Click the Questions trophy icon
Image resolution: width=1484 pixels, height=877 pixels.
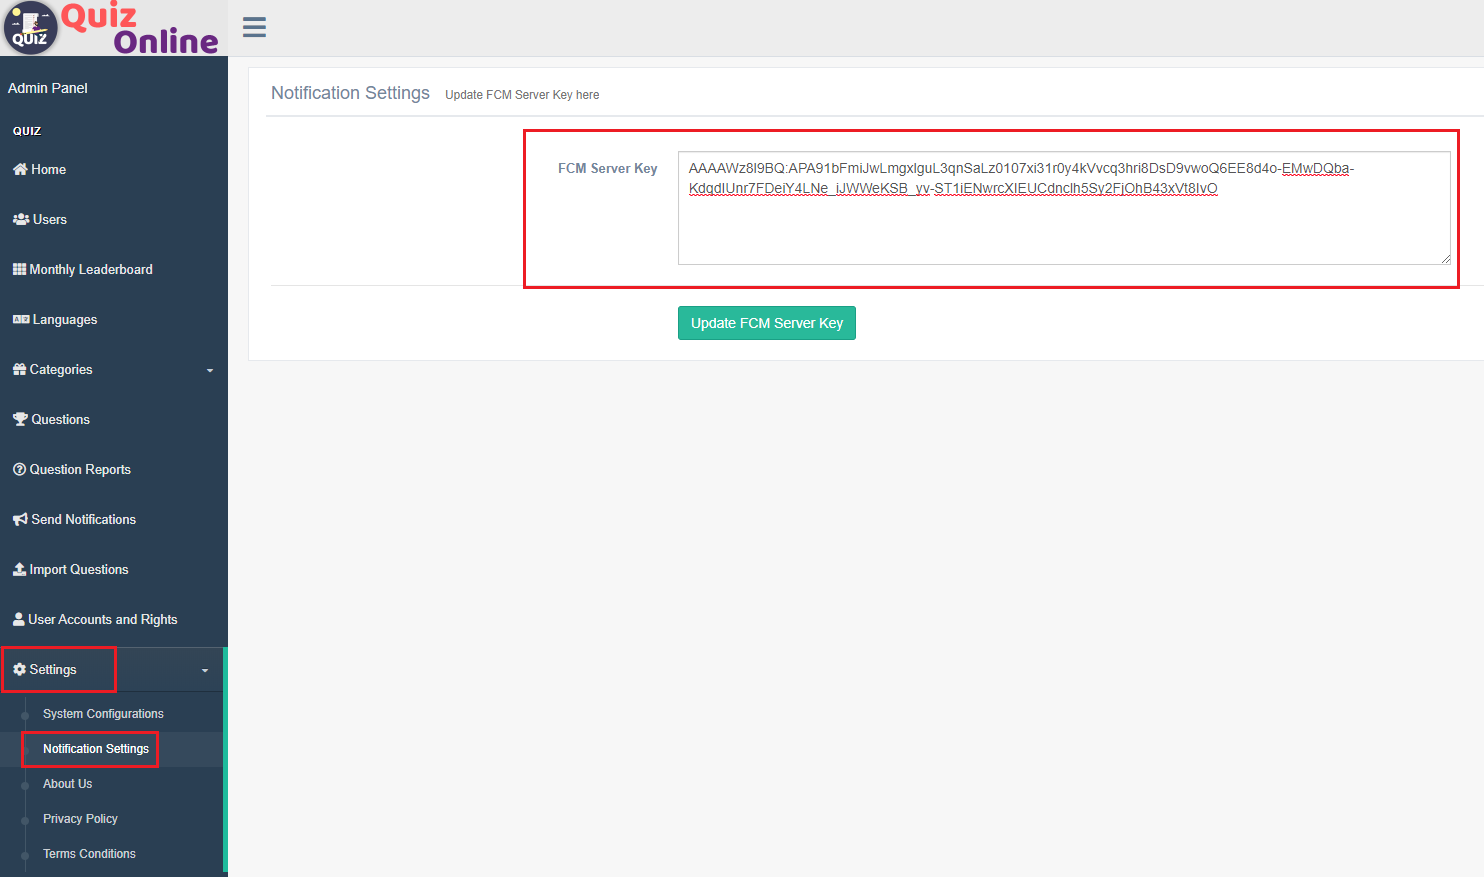(20, 419)
